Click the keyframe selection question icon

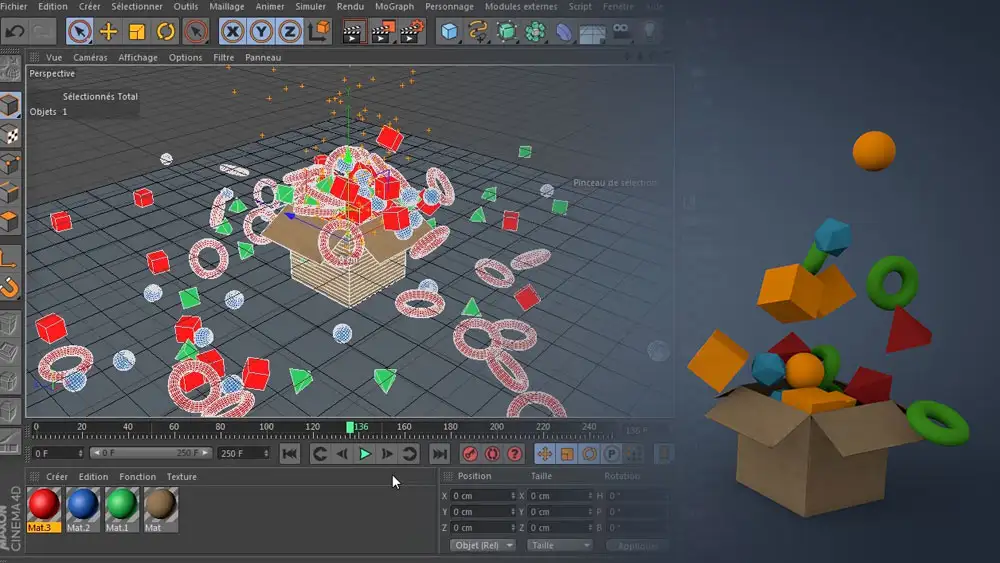pyautogui.click(x=515, y=454)
